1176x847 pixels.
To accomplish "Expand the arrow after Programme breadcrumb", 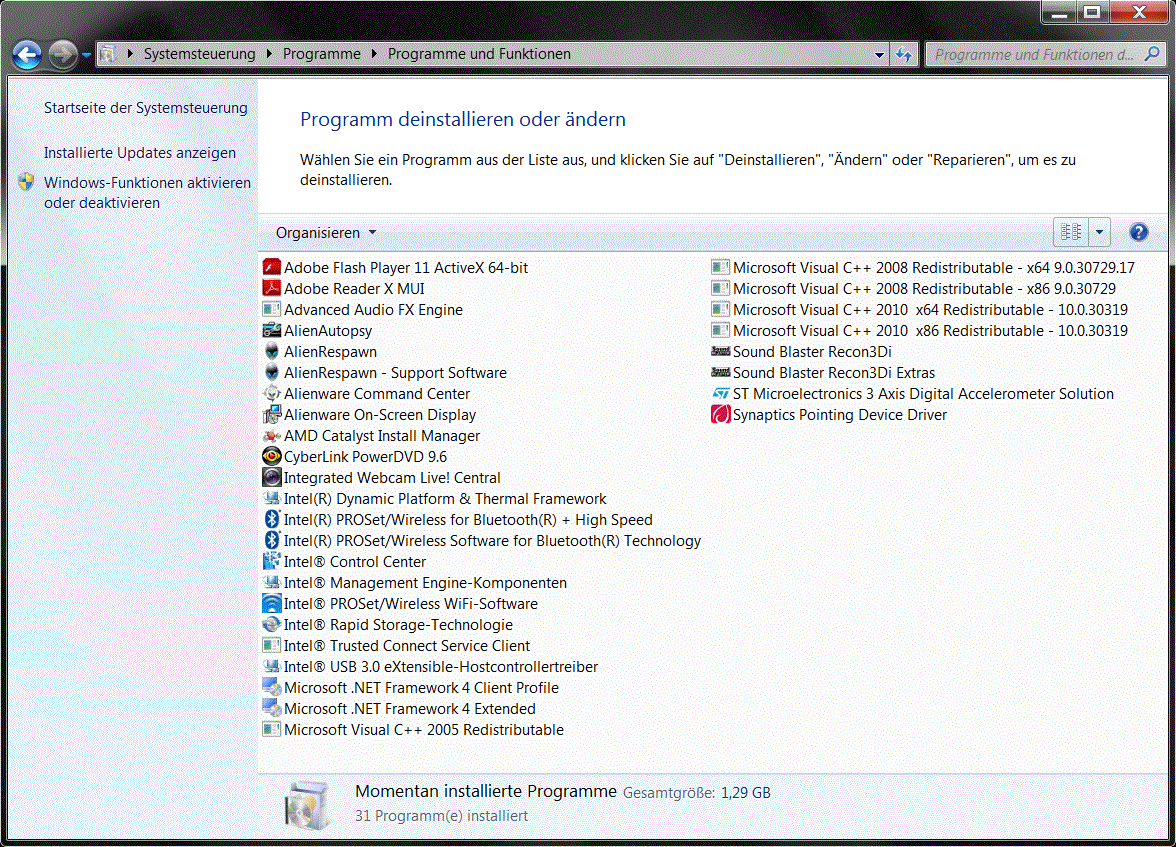I will [x=374, y=54].
